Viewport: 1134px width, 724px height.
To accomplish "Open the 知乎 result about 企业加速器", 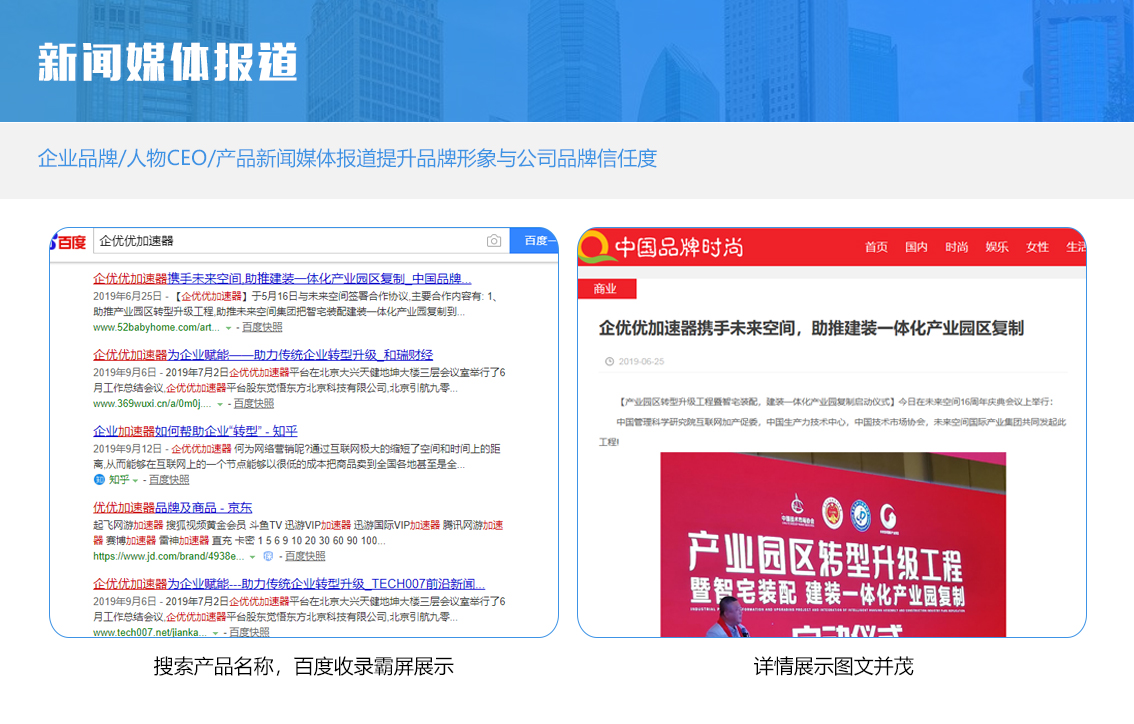I will coord(195,431).
